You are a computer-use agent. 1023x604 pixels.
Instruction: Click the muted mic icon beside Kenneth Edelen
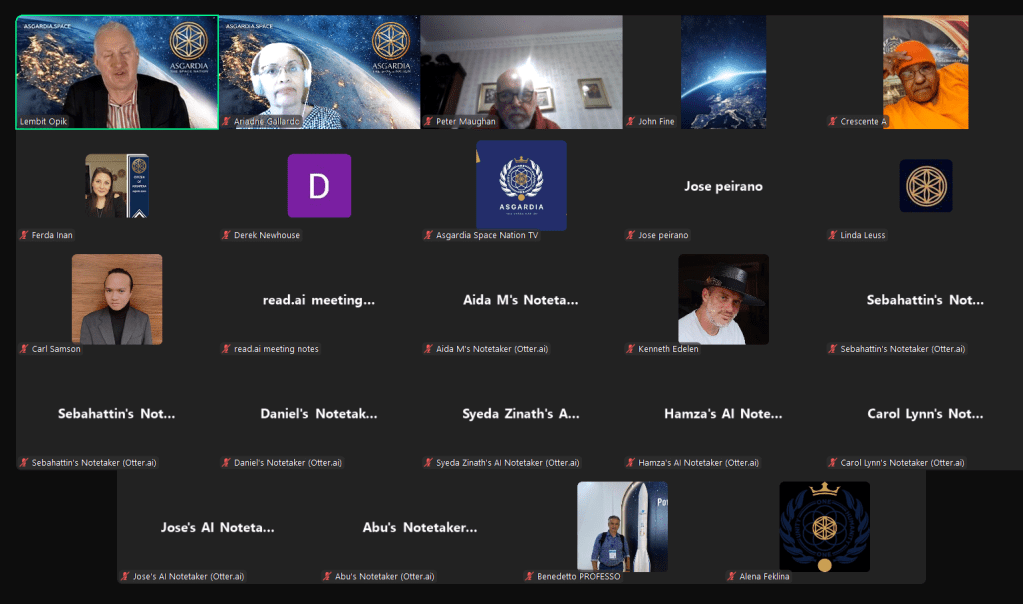(631, 349)
